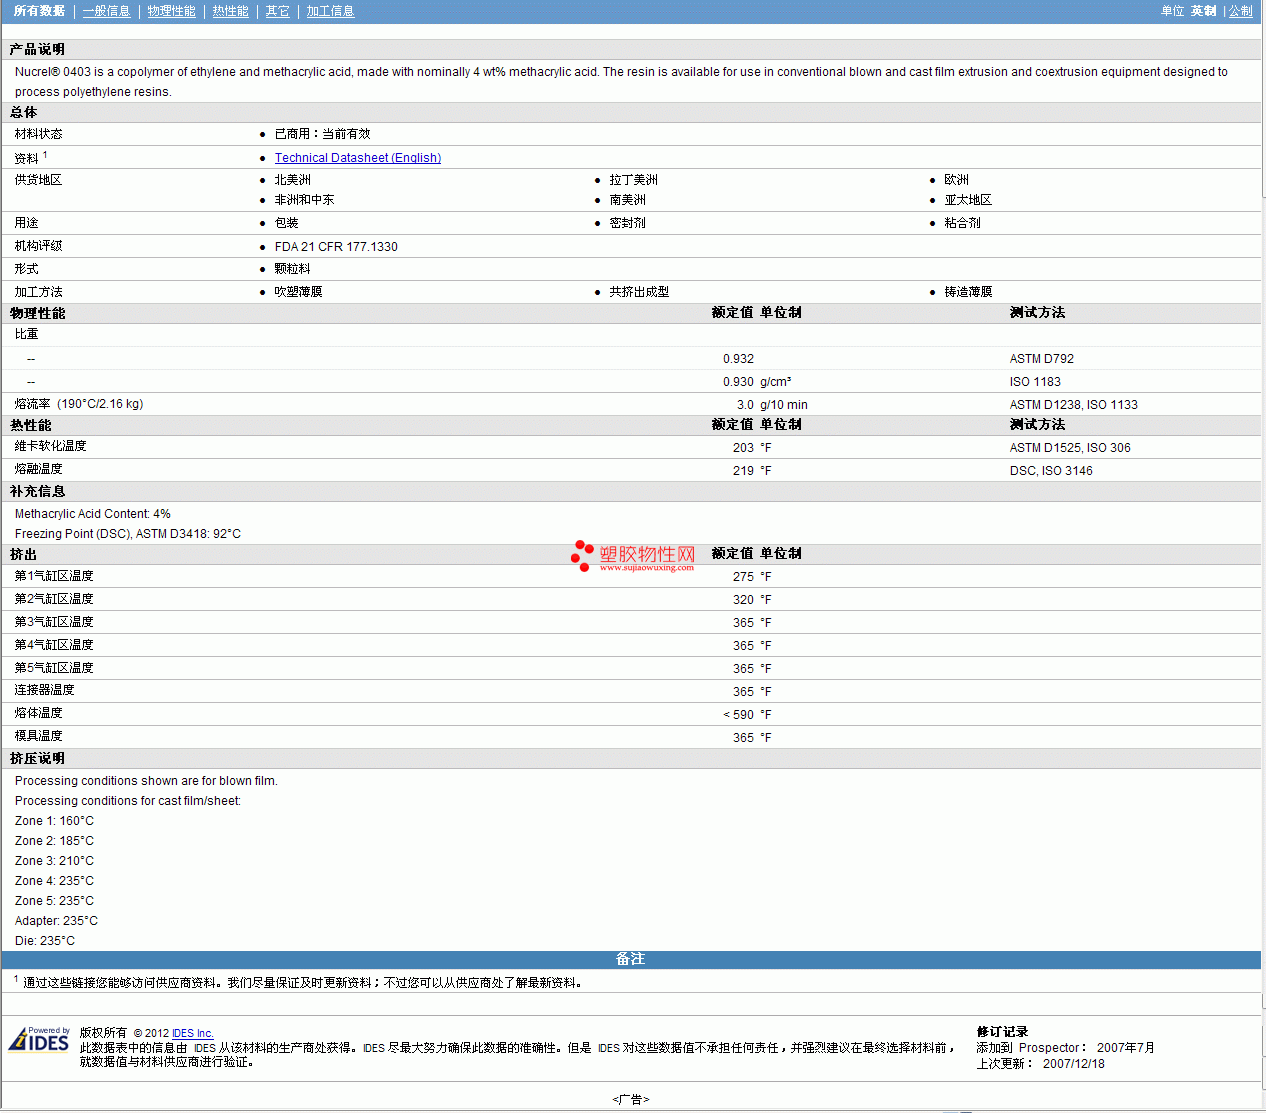The height and width of the screenshot is (1113, 1266).
Task: Select region 欧洲
Action: coord(956,180)
